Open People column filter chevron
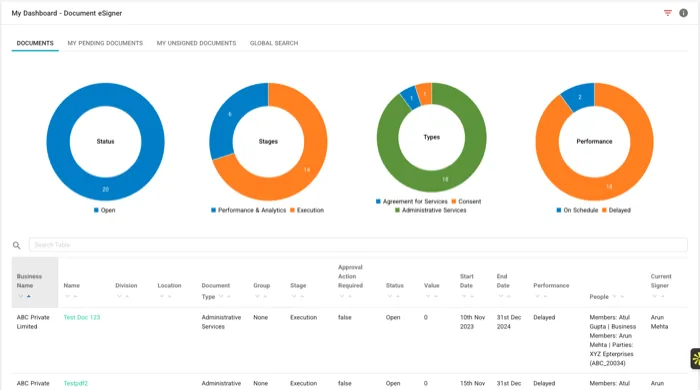Image resolution: width=700 pixels, height=390 pixels. point(614,296)
